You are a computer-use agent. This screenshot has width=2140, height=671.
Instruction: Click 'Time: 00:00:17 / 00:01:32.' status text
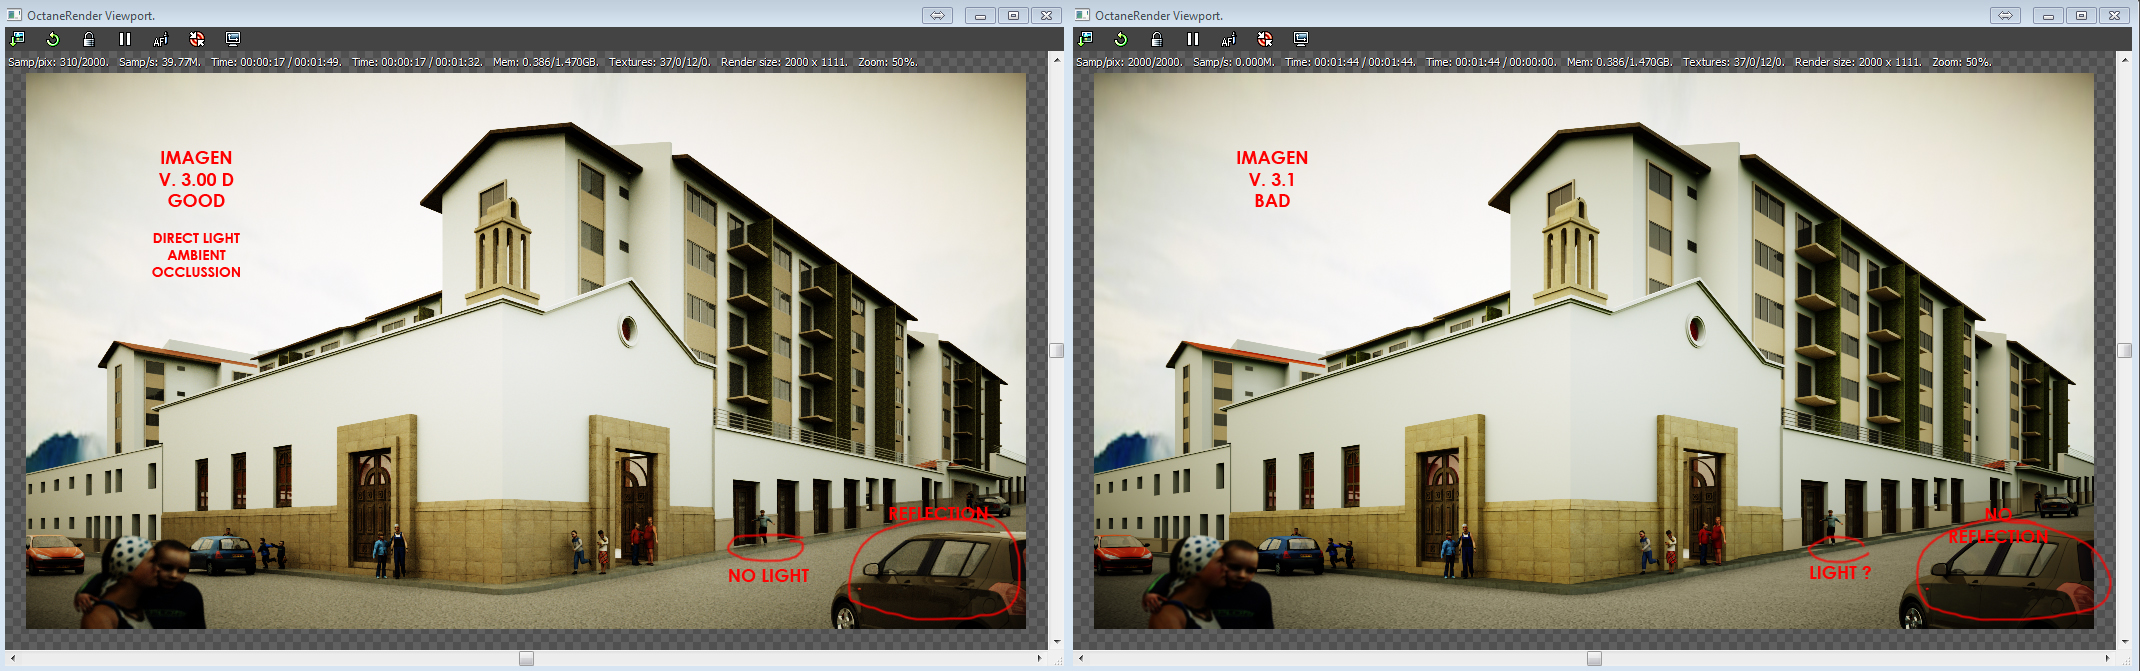click(417, 62)
